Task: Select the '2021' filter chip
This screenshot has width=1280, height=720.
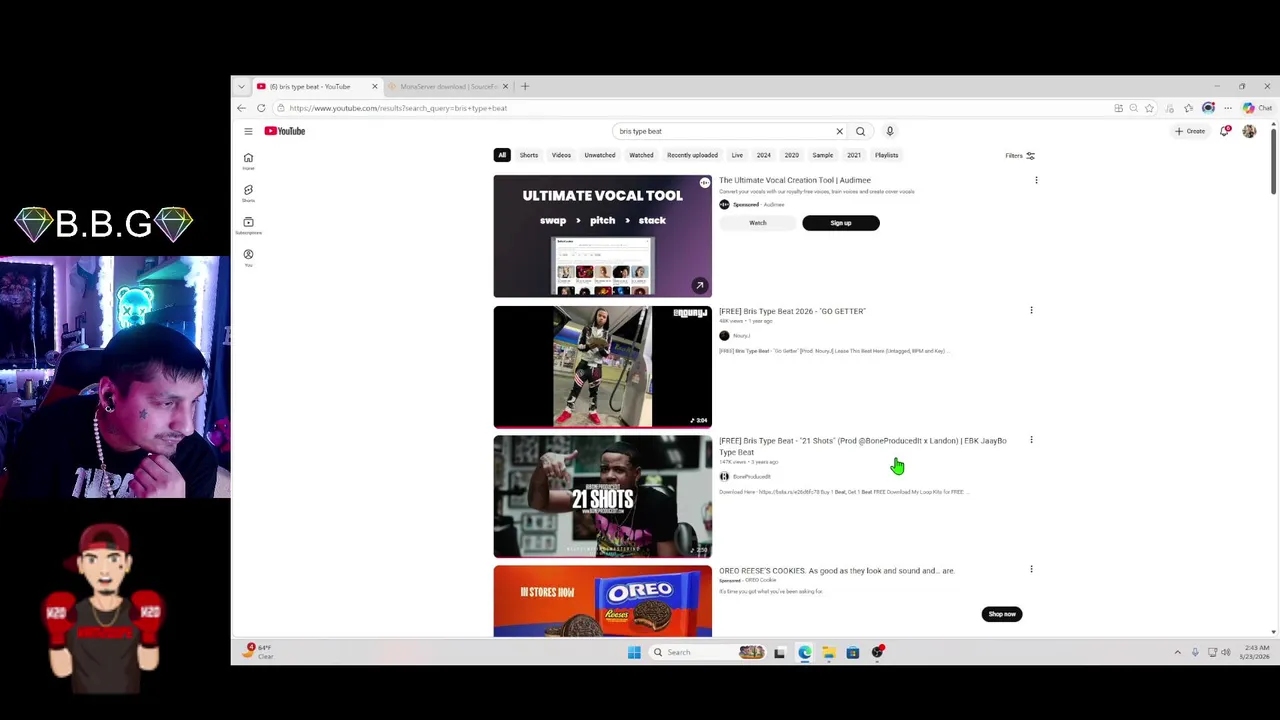Action: [854, 155]
